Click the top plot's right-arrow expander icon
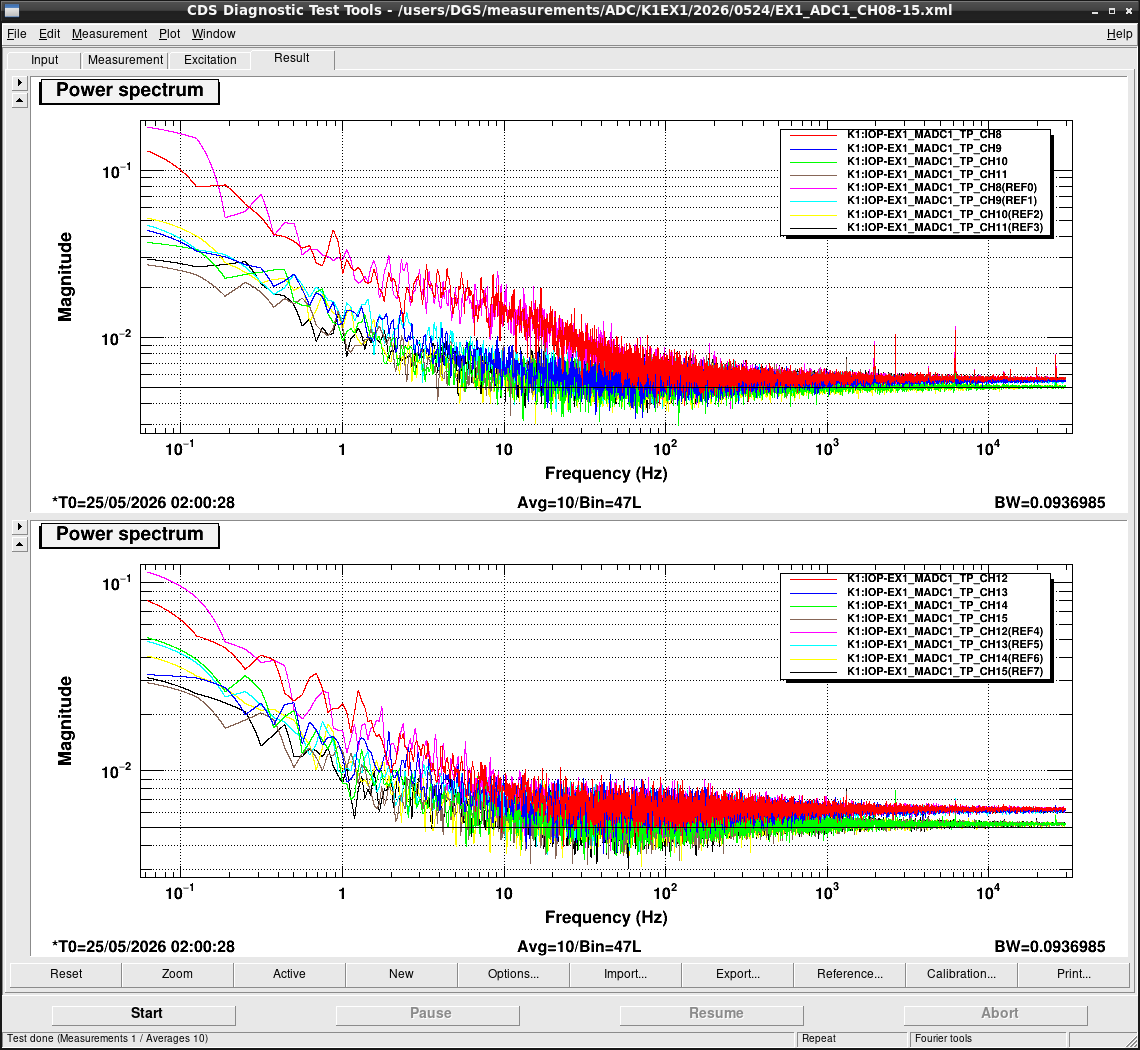The width and height of the screenshot is (1140, 1050). click(x=20, y=83)
